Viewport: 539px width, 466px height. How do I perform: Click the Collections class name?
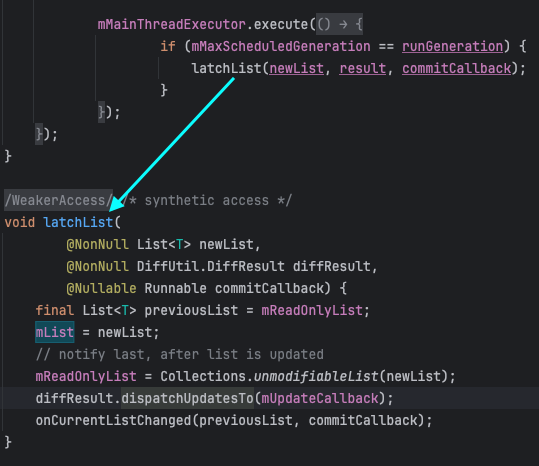coord(203,376)
